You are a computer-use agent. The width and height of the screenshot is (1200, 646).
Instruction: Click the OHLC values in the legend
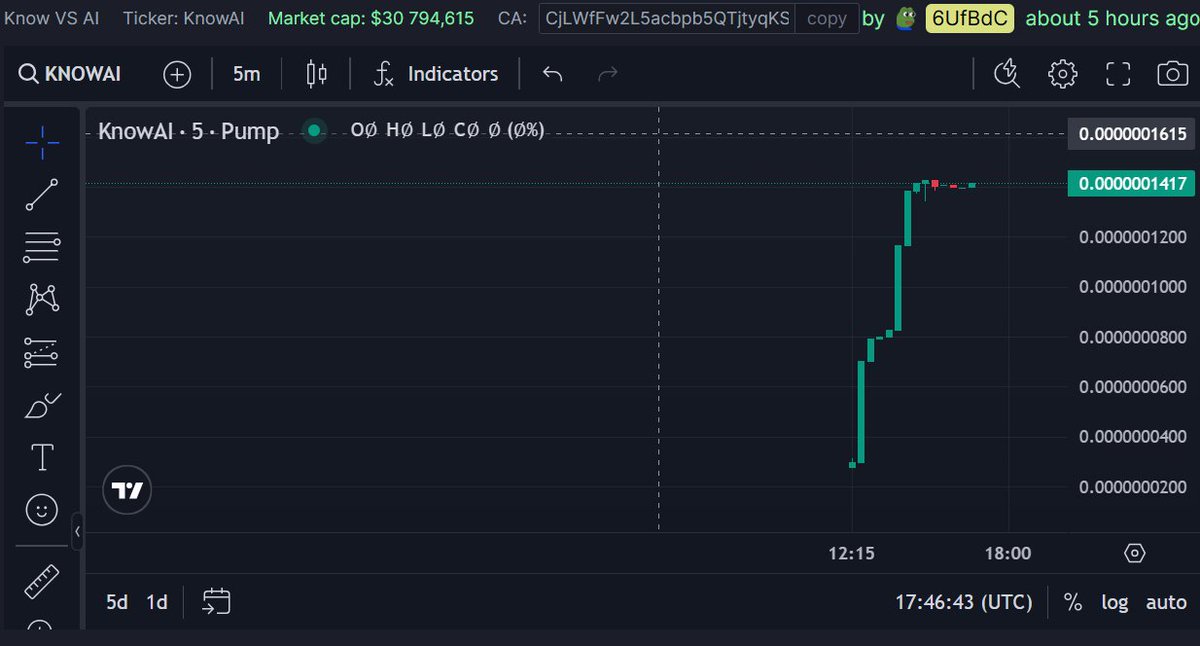tap(448, 130)
